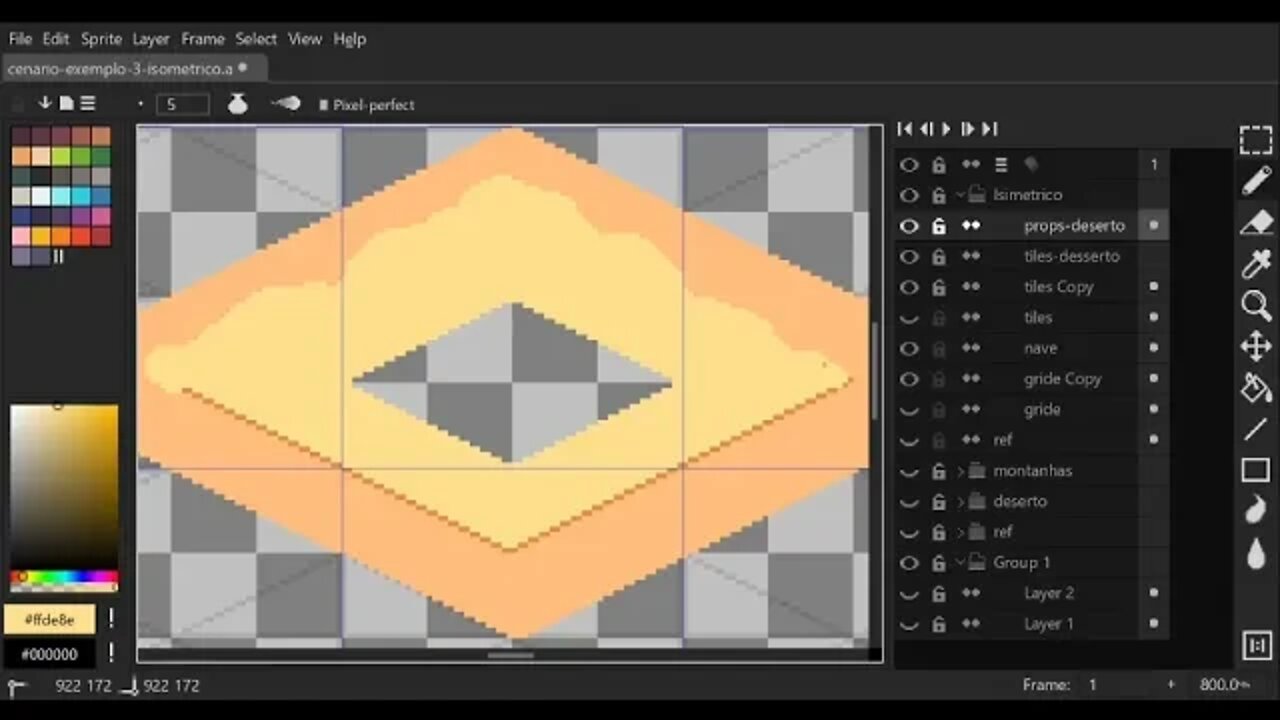
Task: Select the Pencil tool
Action: [x=1256, y=181]
